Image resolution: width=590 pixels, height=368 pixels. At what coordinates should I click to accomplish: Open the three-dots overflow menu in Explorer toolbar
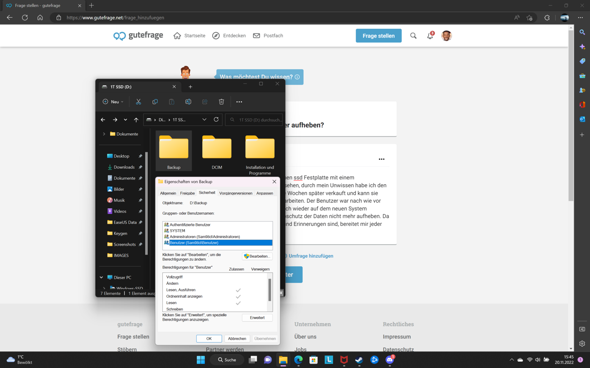click(x=239, y=102)
